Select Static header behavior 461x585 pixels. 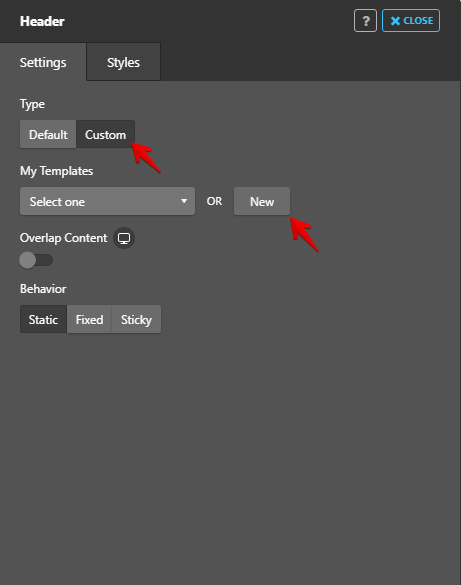click(x=43, y=319)
